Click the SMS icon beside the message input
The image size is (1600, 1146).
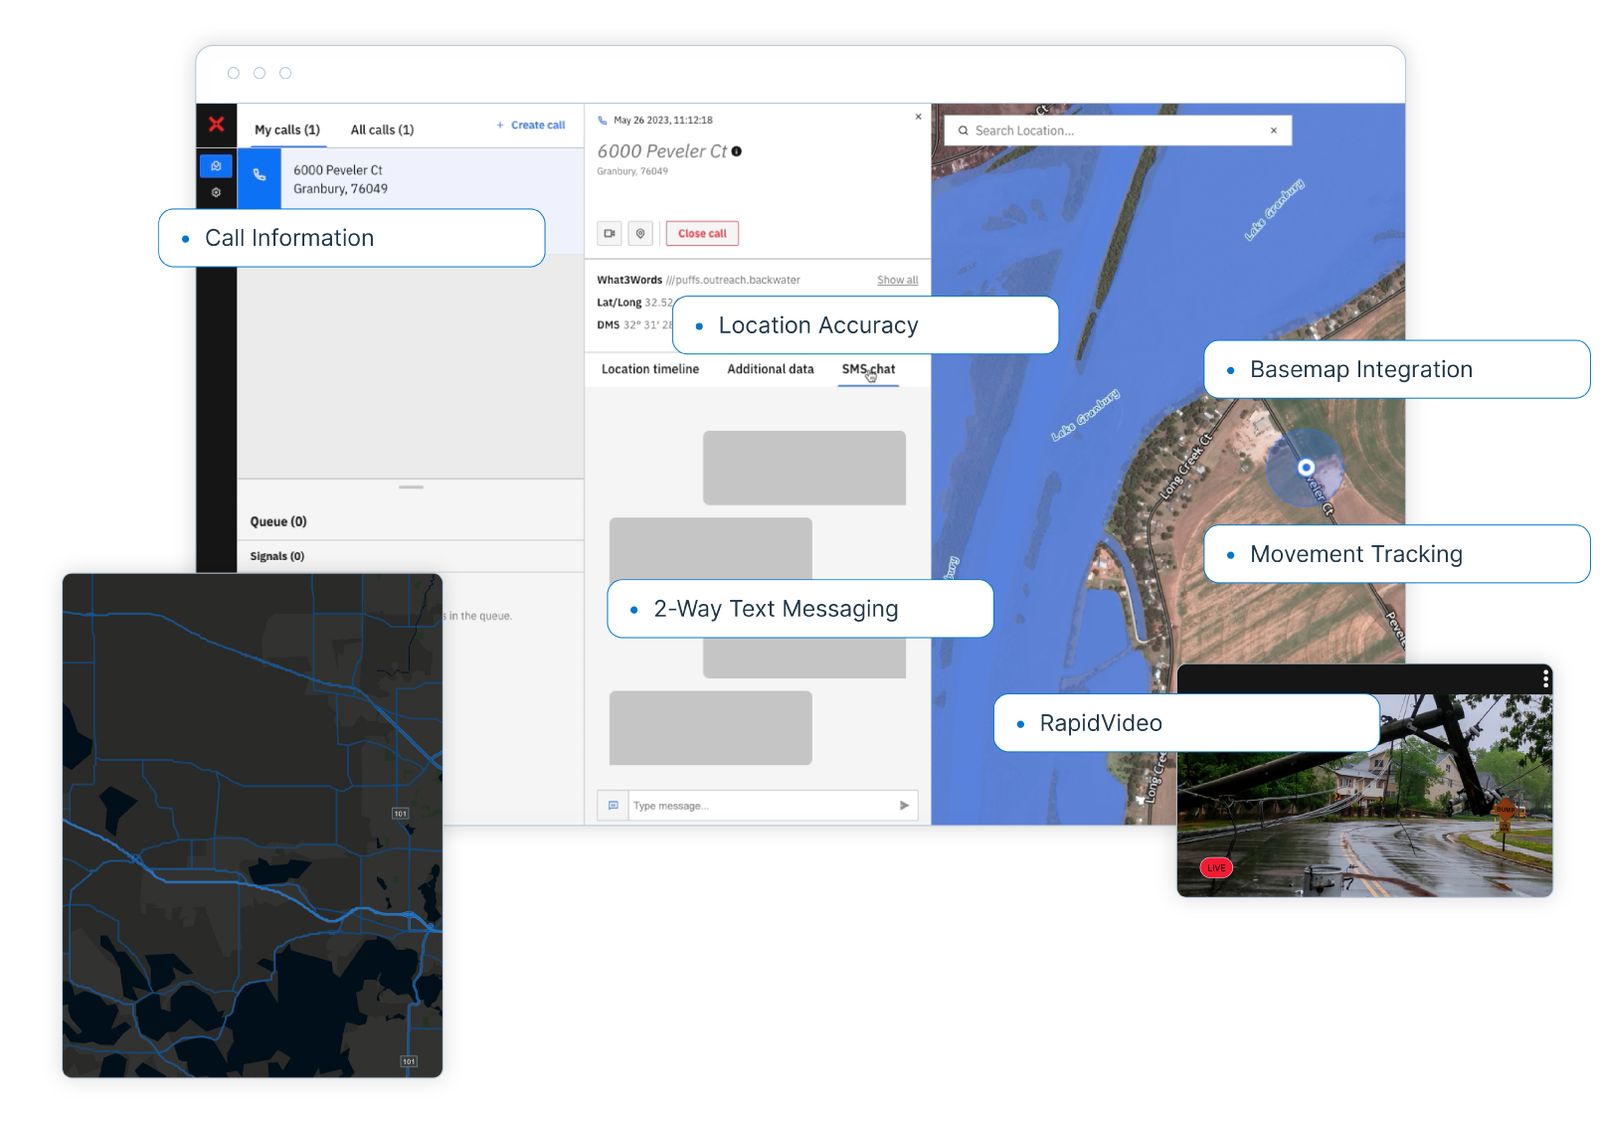click(613, 805)
